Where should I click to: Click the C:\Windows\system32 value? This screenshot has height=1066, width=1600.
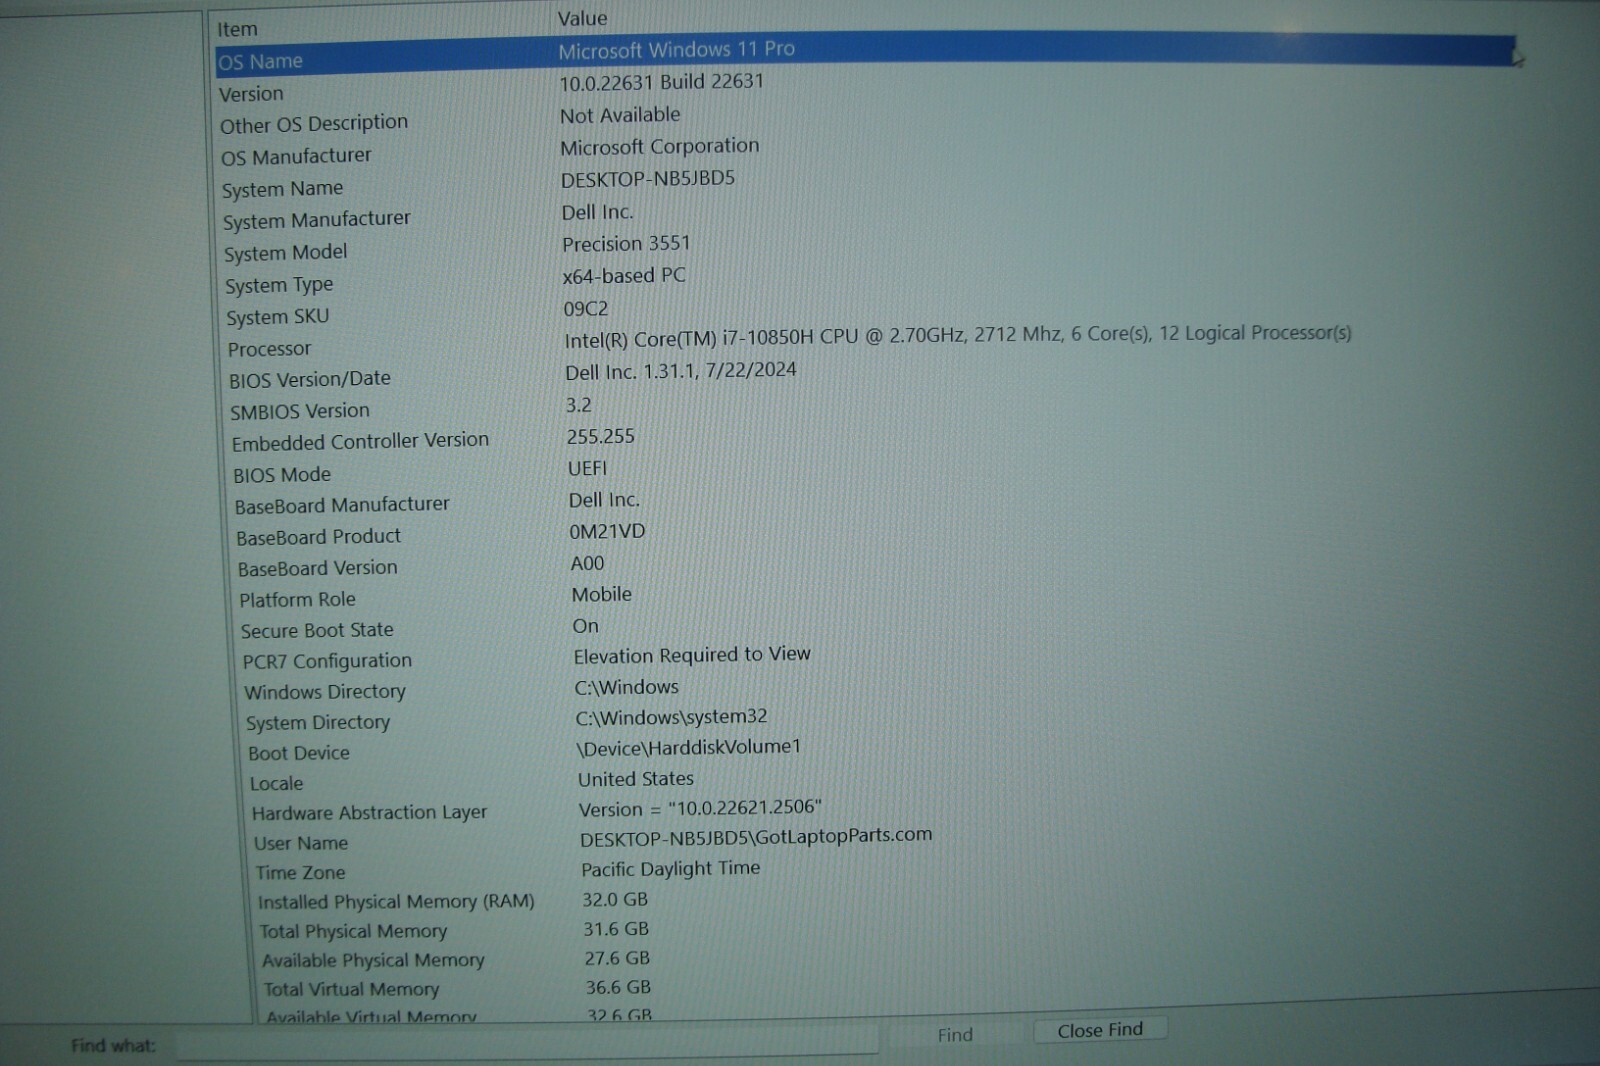point(671,717)
